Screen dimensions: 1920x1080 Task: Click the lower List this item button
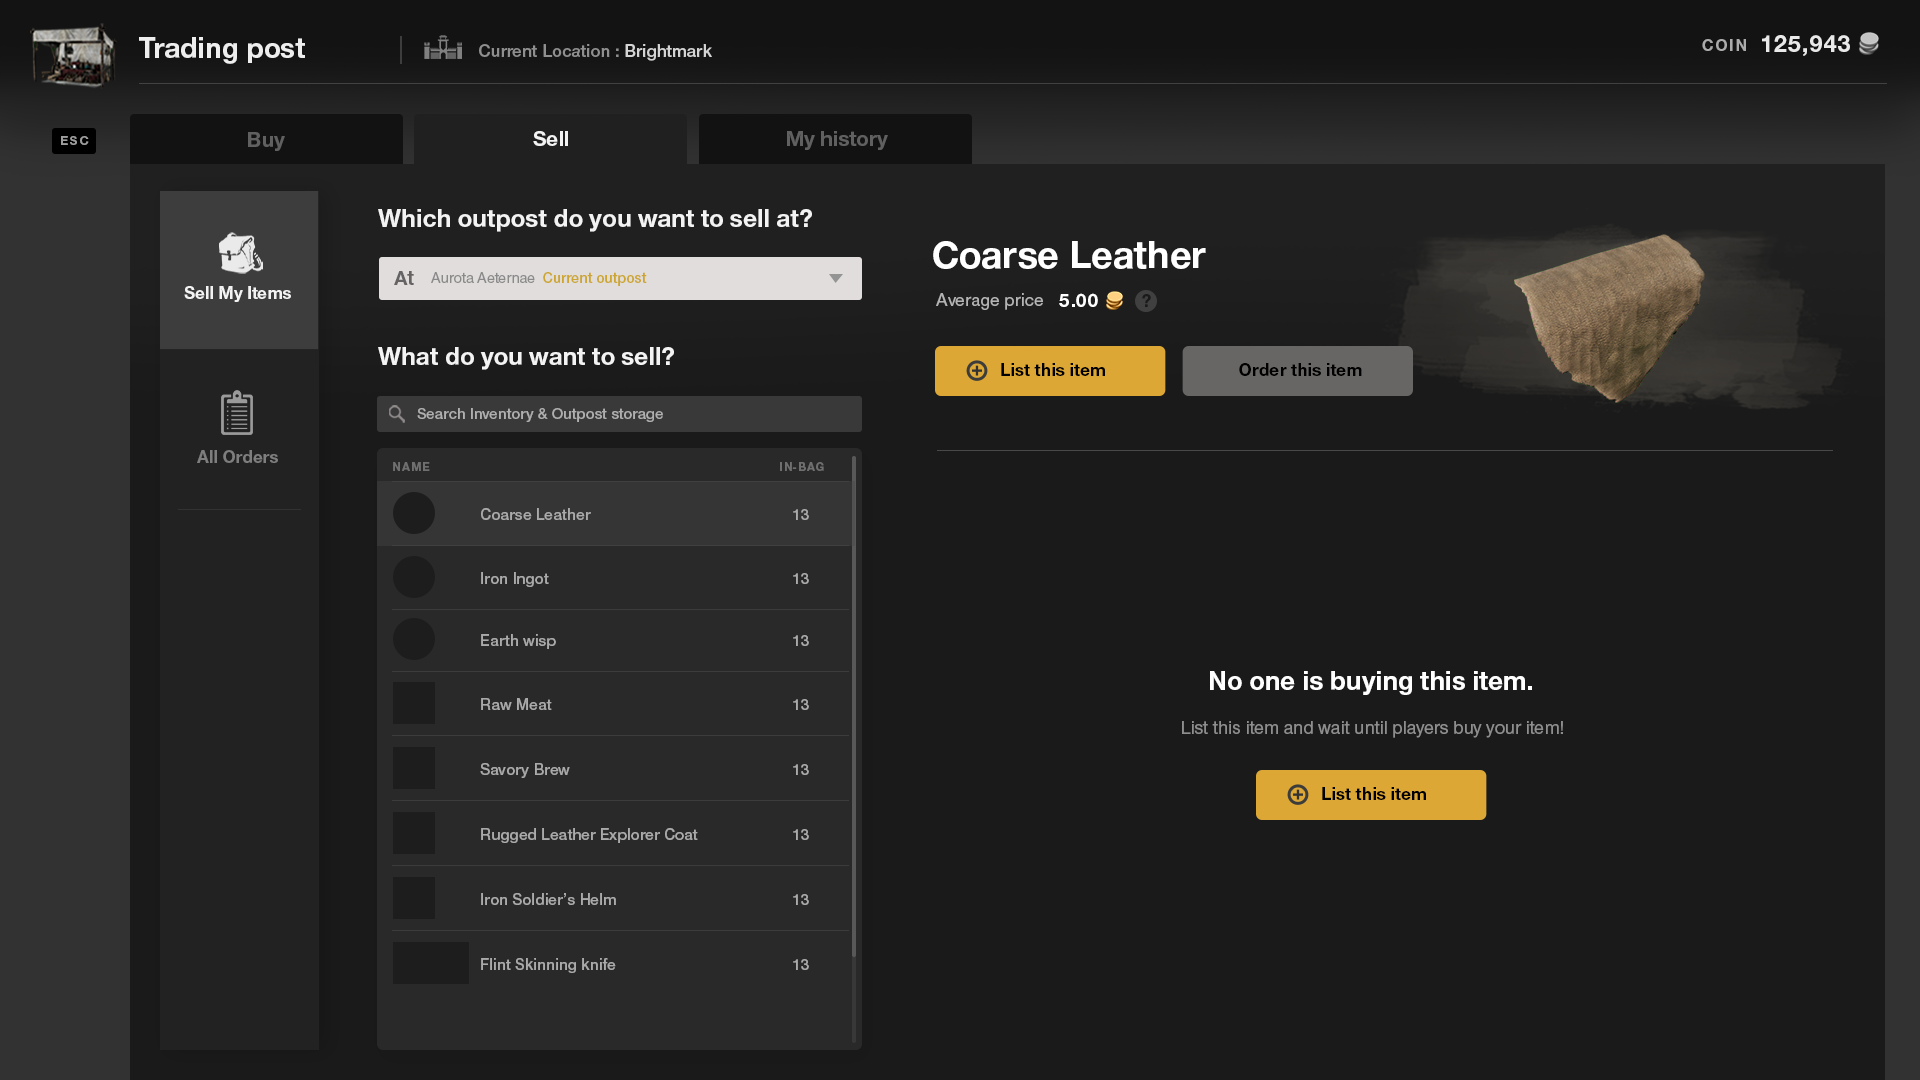(x=1370, y=795)
